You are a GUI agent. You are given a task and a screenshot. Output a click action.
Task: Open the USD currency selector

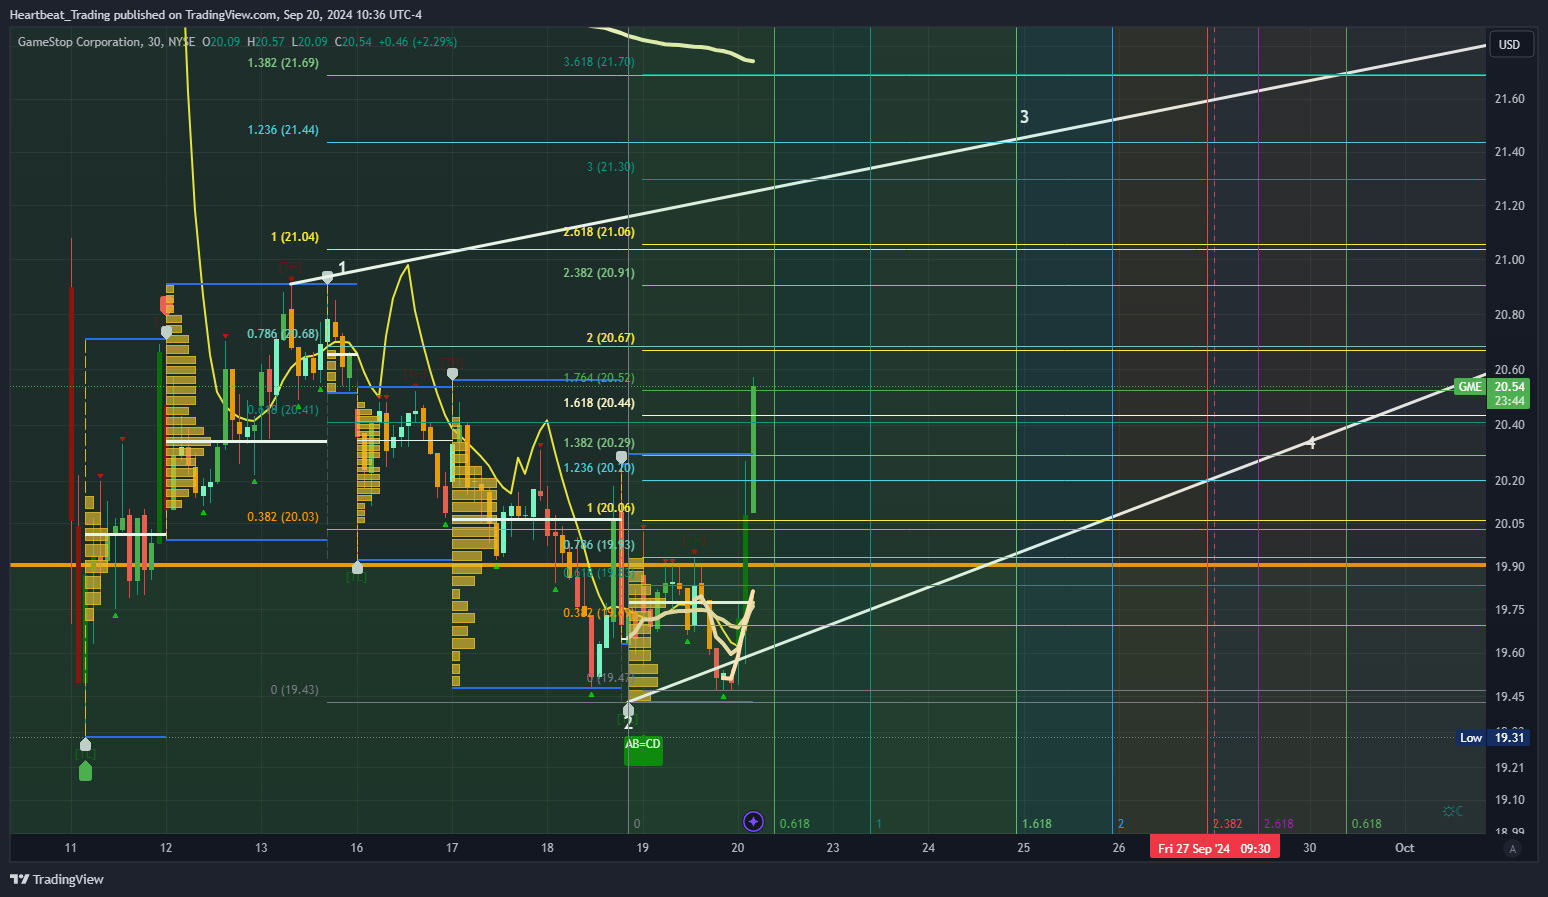(1509, 44)
